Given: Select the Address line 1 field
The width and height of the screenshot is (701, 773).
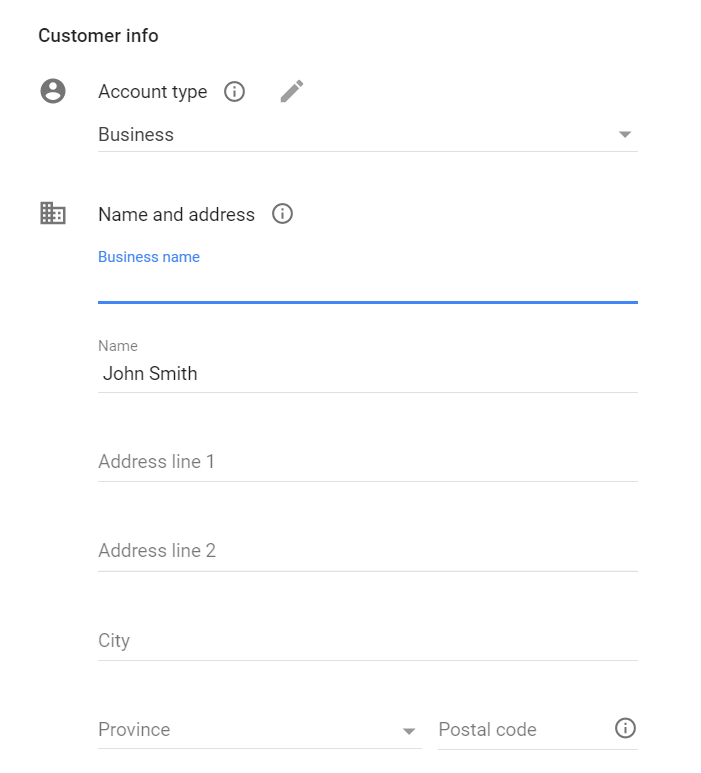Looking at the screenshot, I should coord(368,462).
